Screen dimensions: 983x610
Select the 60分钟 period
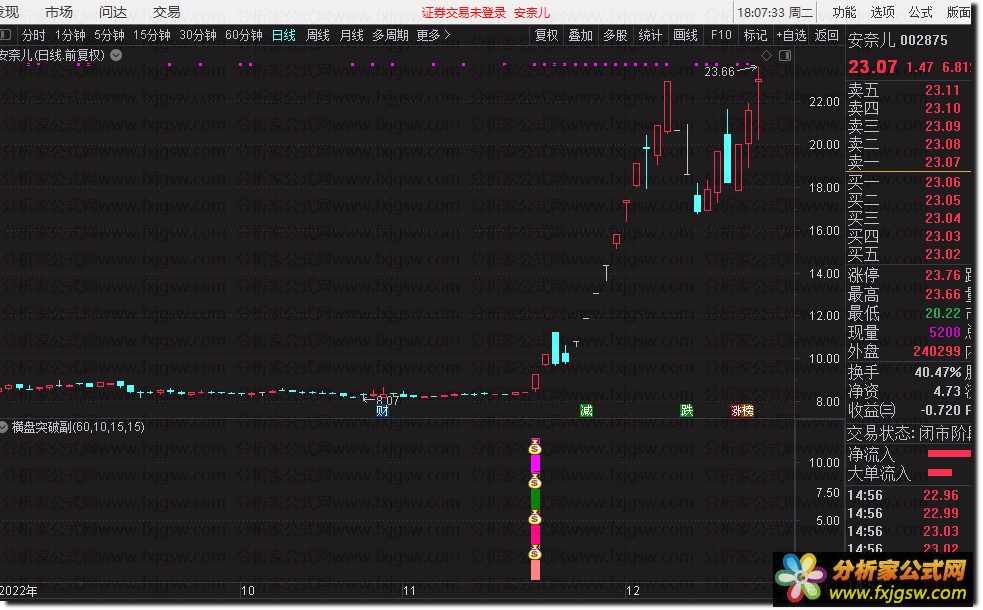[244, 35]
